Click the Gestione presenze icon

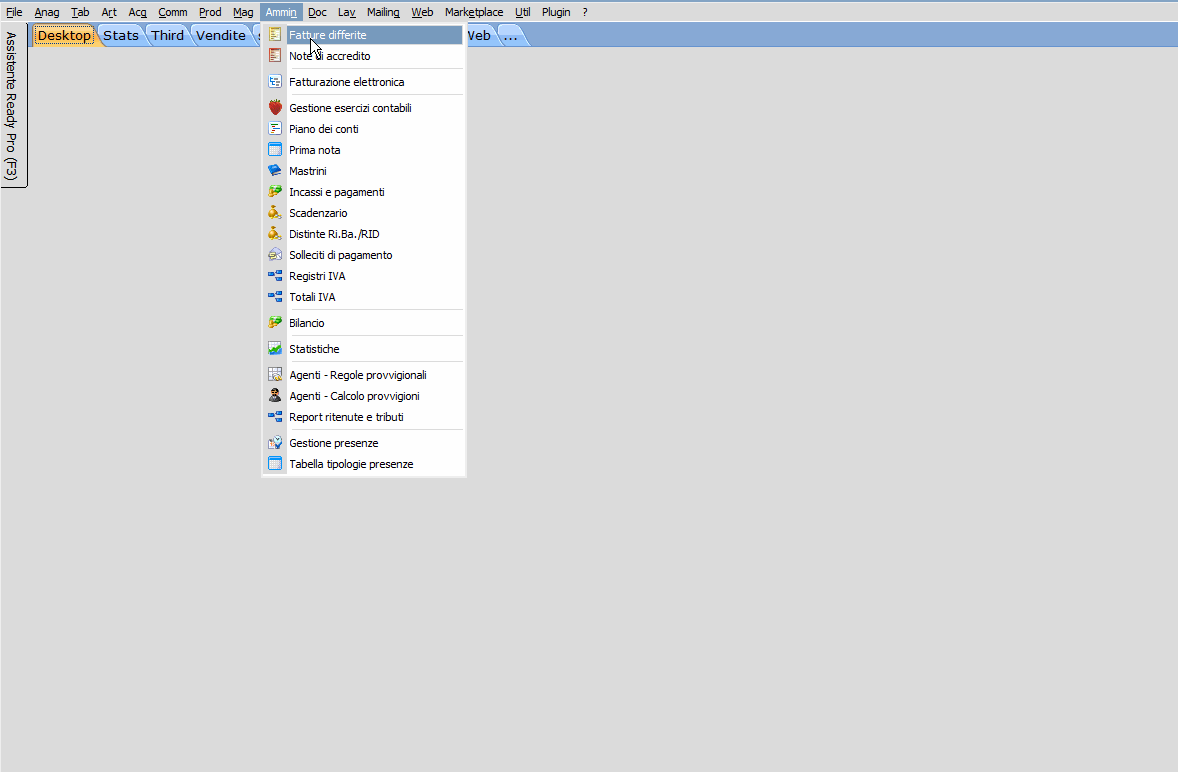coord(275,442)
